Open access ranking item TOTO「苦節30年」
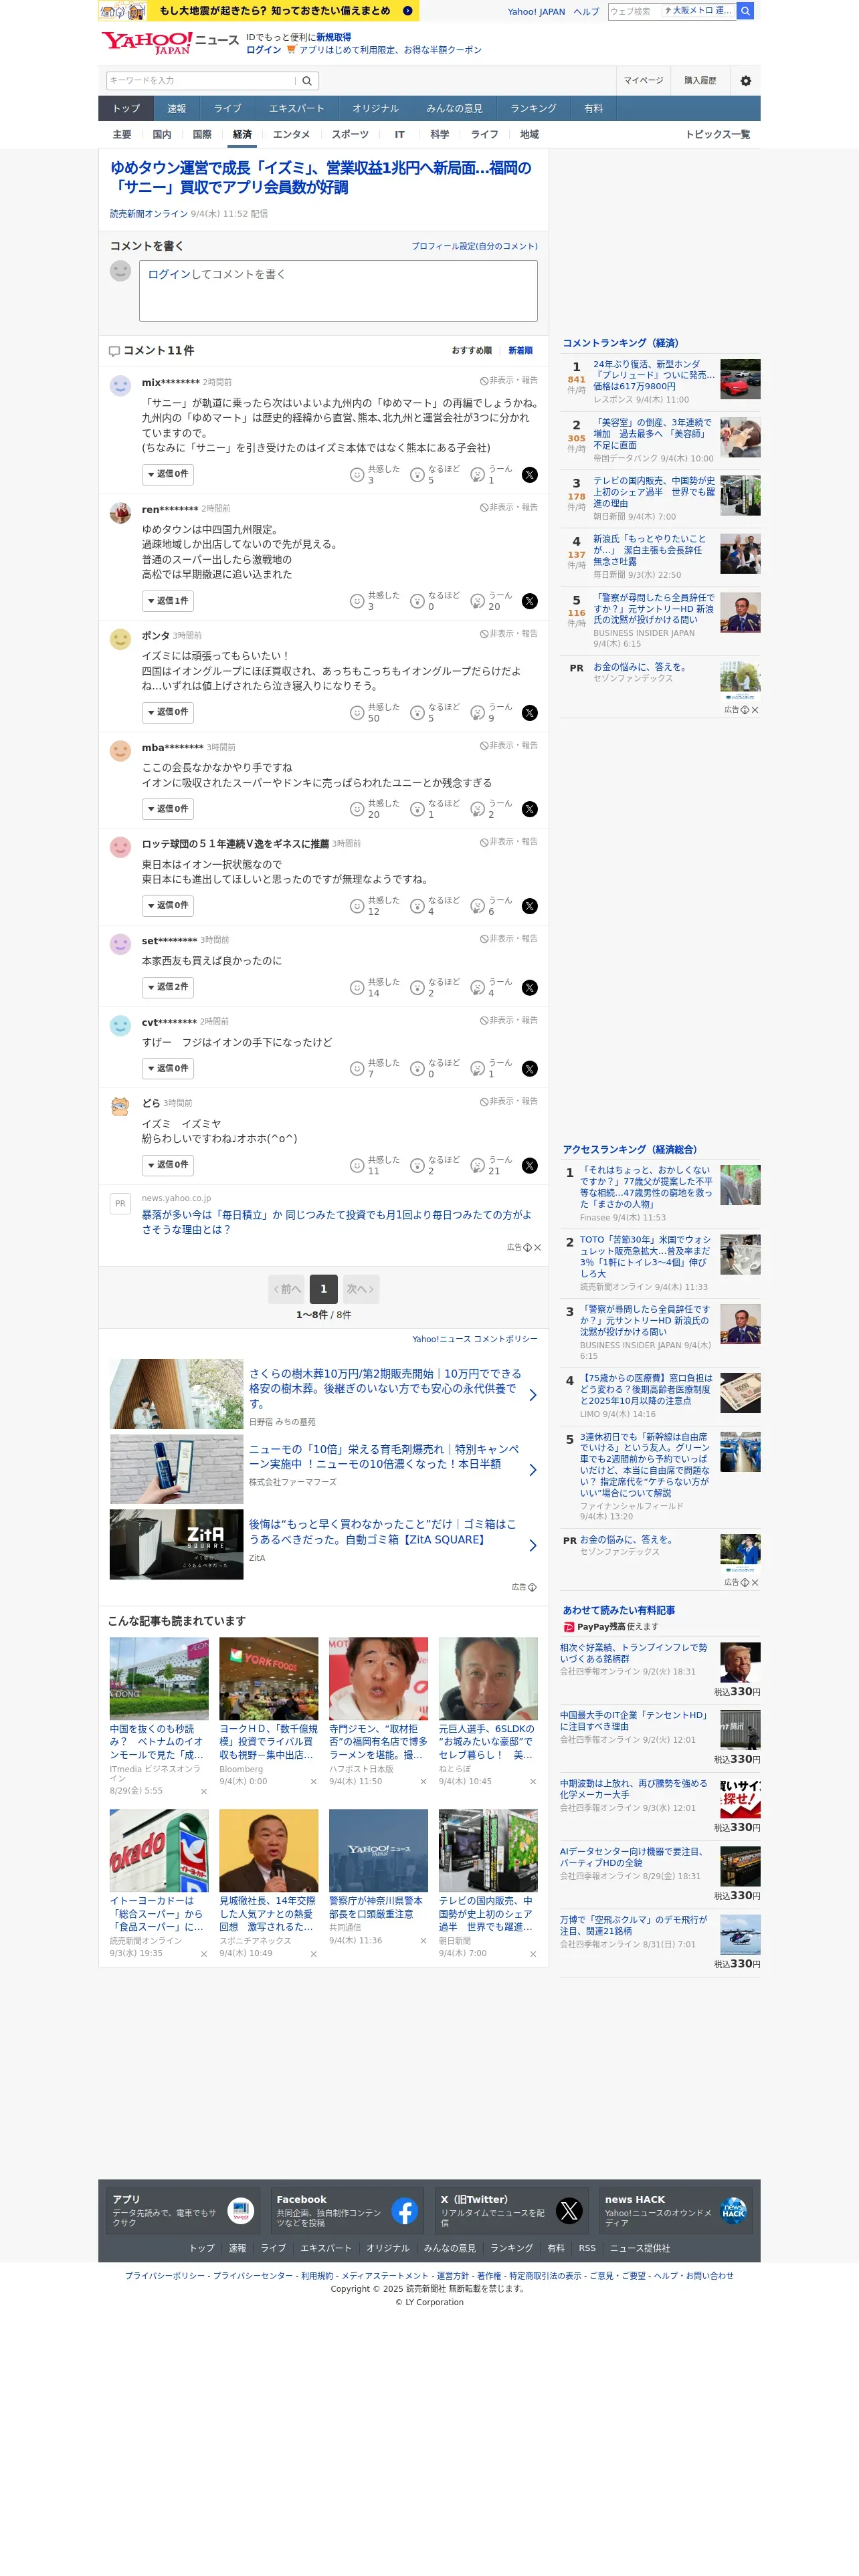The image size is (859, 2576). 645,1257
